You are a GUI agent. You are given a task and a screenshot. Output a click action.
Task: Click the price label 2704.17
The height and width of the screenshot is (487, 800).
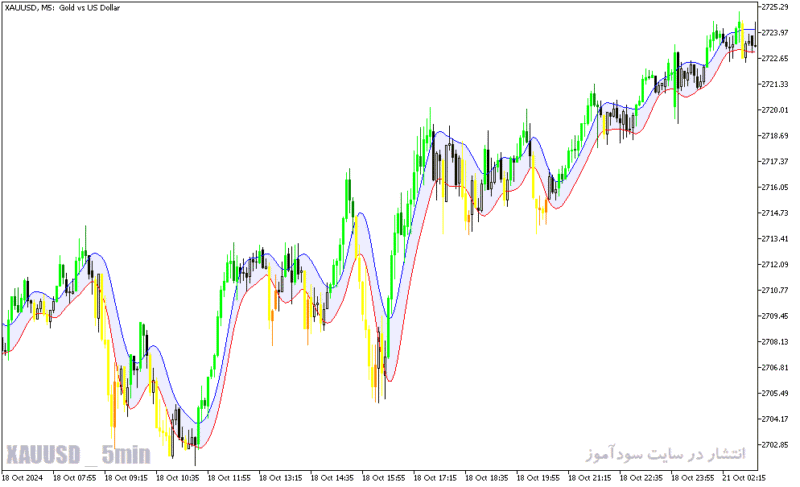774,419
